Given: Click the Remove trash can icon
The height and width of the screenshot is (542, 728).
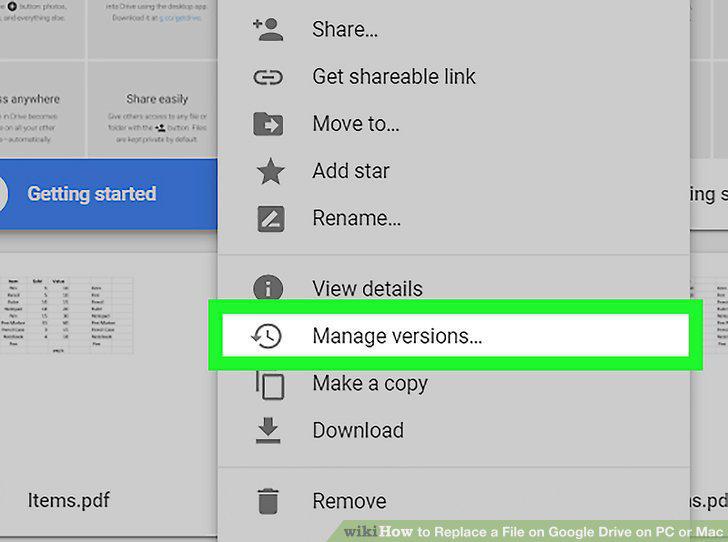Looking at the screenshot, I should click(x=268, y=501).
